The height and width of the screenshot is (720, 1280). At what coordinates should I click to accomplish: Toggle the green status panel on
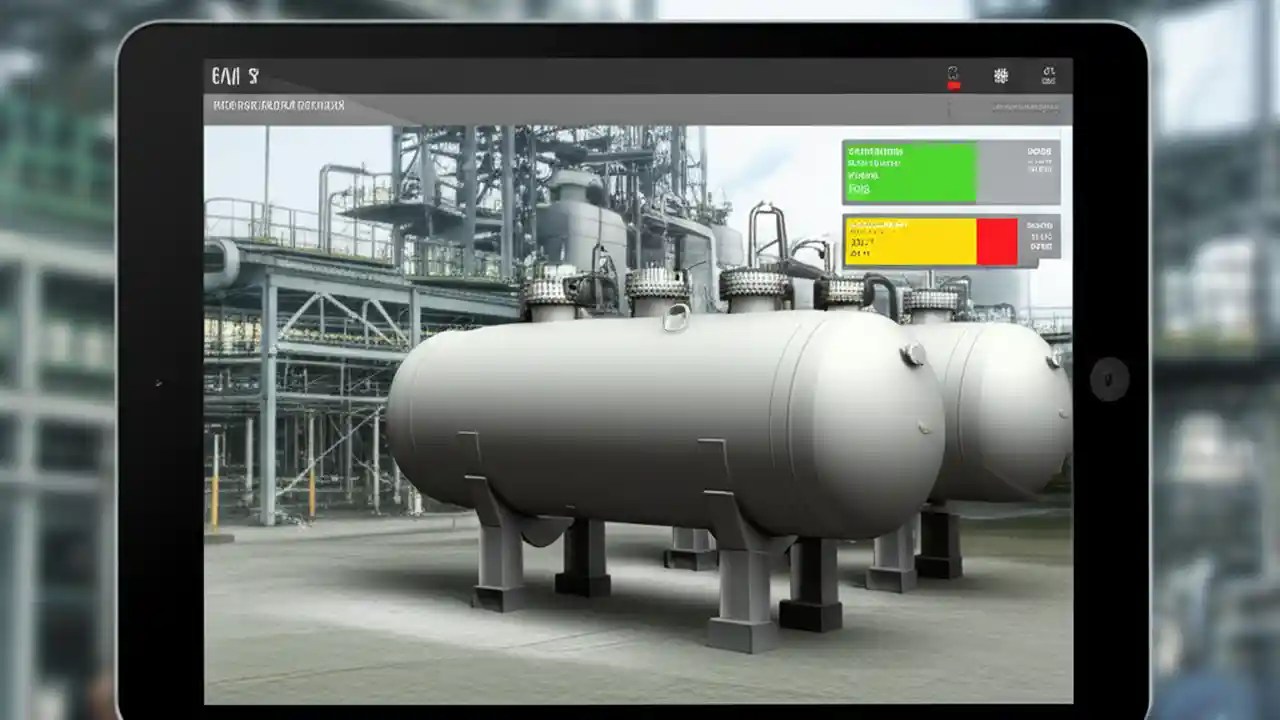(910, 170)
